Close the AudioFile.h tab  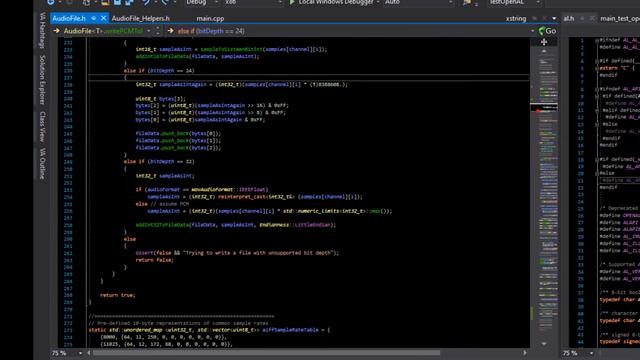[x=103, y=18]
